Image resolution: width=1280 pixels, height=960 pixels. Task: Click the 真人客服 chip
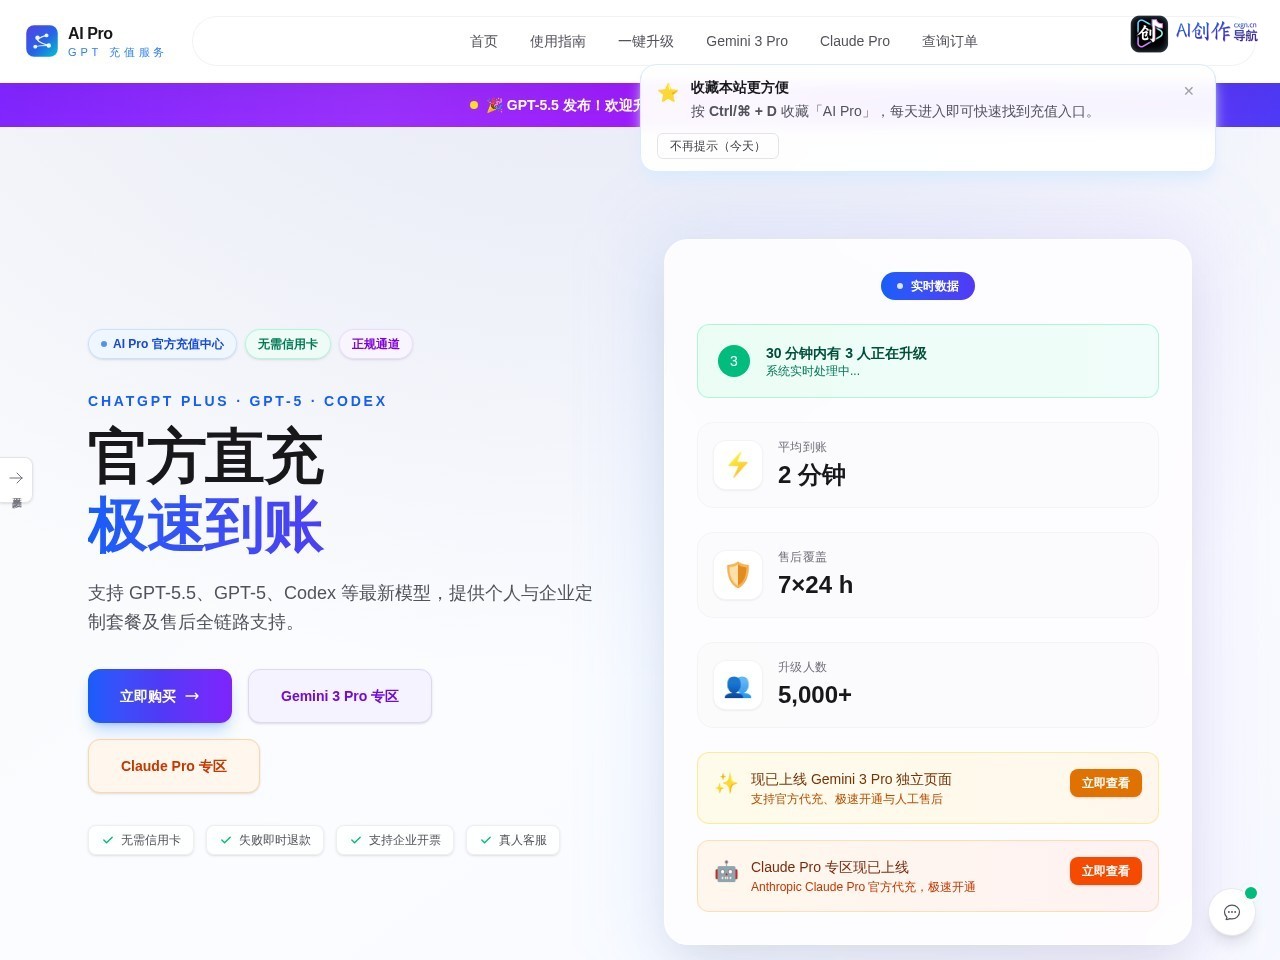pyautogui.click(x=513, y=840)
